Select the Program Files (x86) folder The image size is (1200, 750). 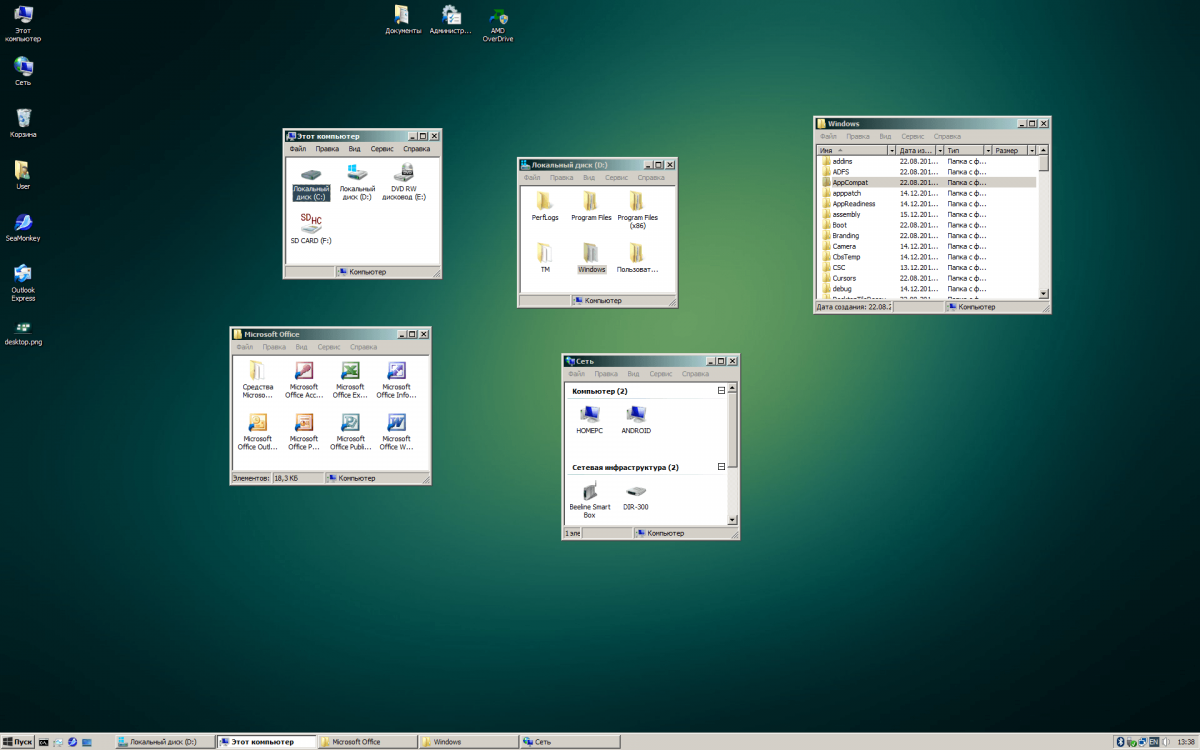pyautogui.click(x=637, y=202)
